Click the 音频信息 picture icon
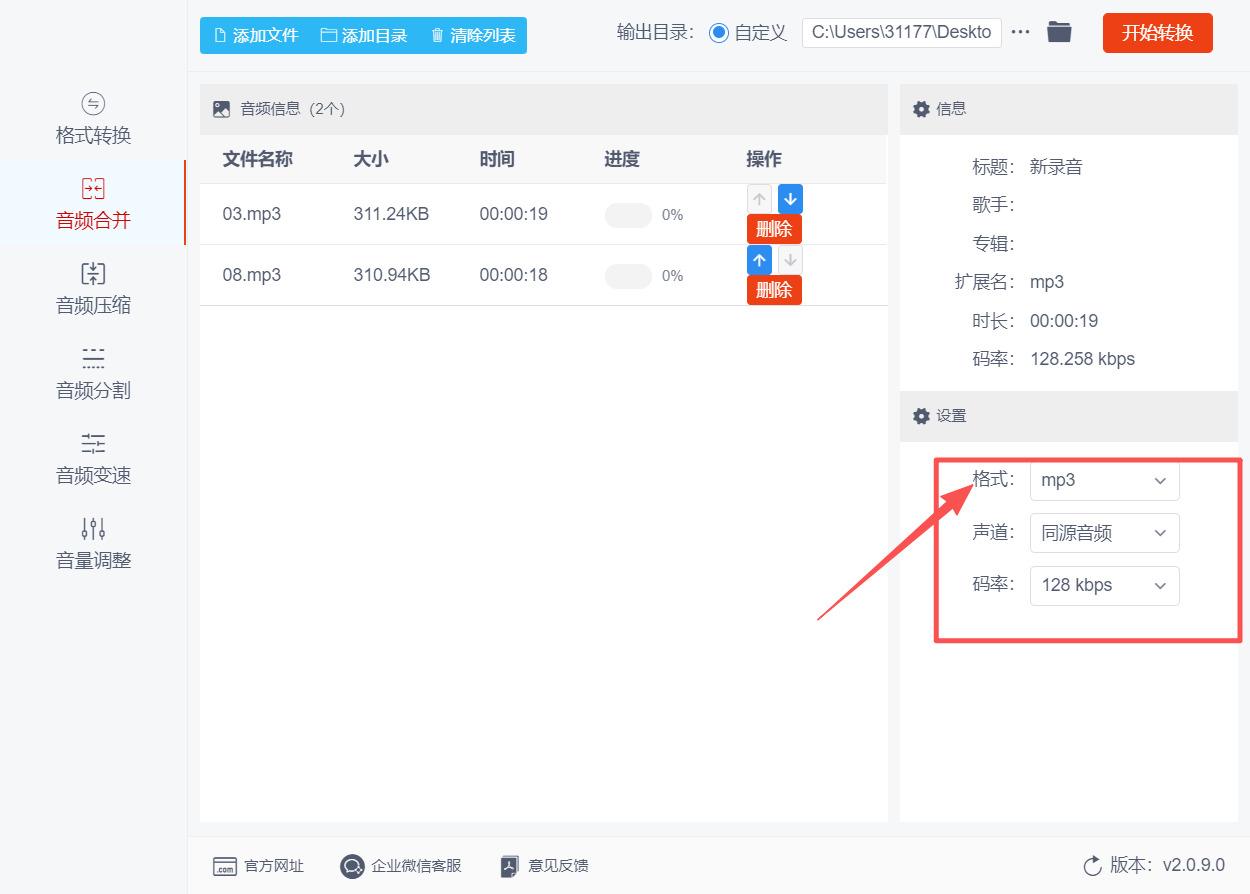The width and height of the screenshot is (1250, 894). pos(221,109)
